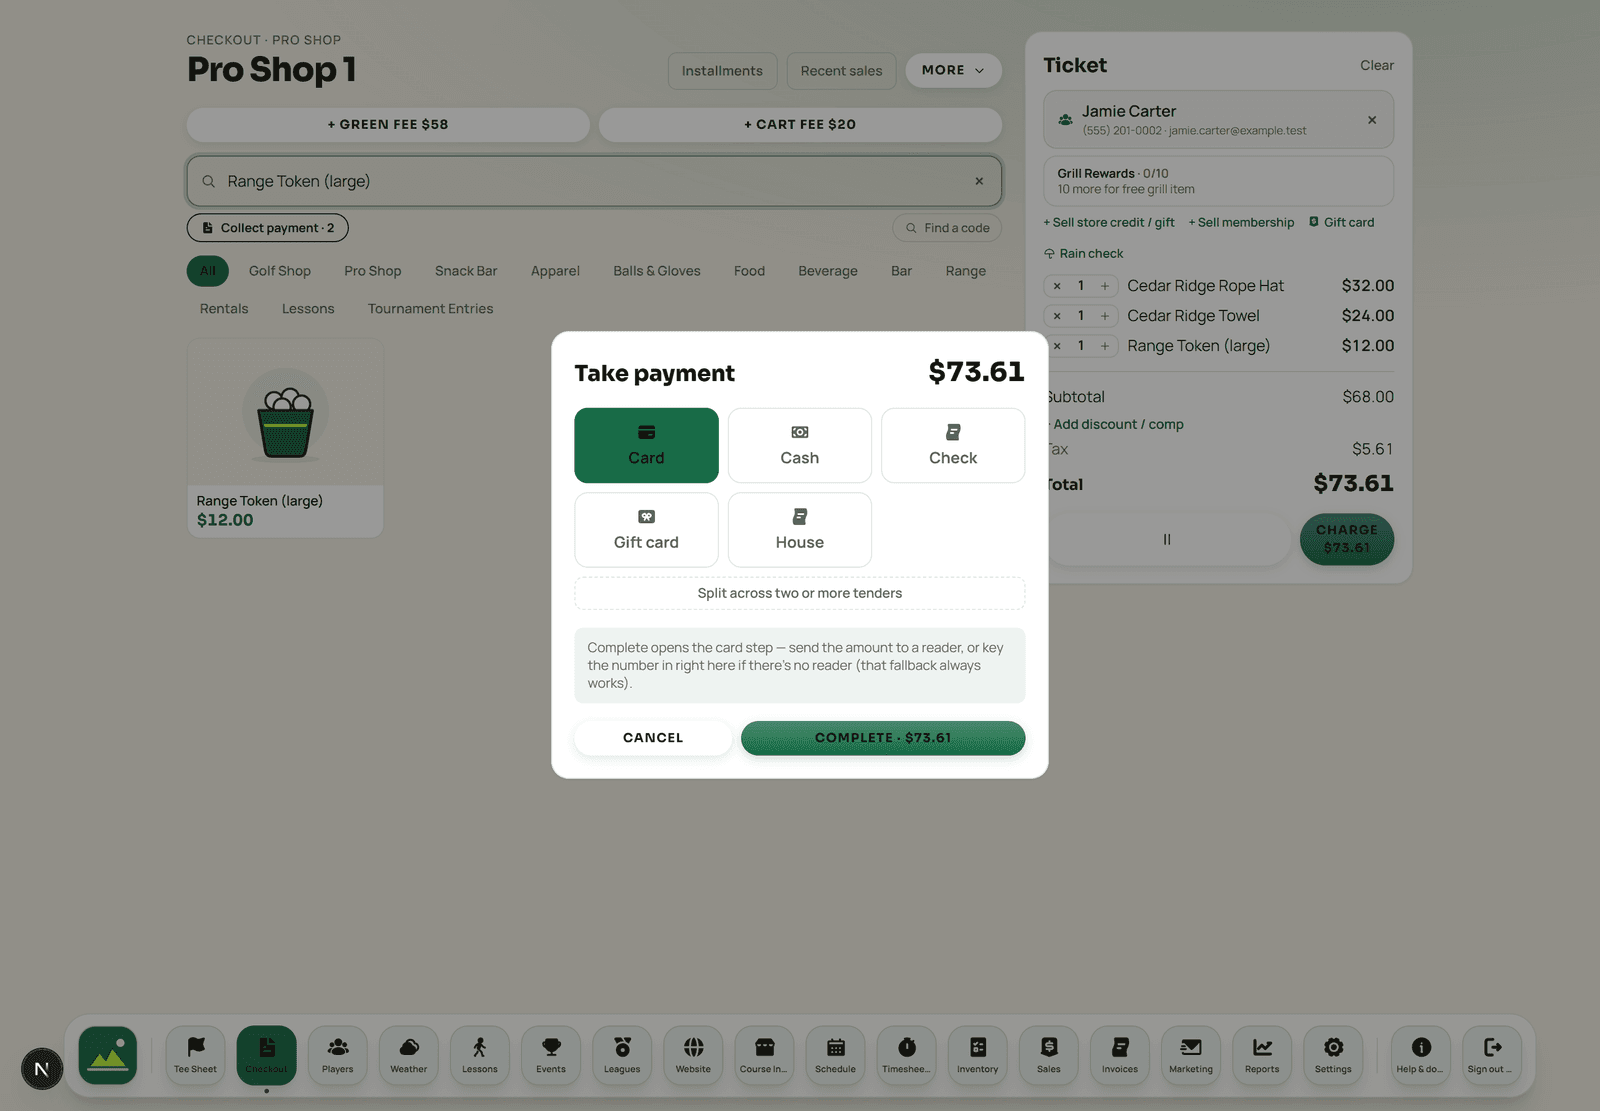The width and height of the screenshot is (1600, 1111).
Task: Remove Cedar Ridge Towel line item
Action: click(1057, 316)
